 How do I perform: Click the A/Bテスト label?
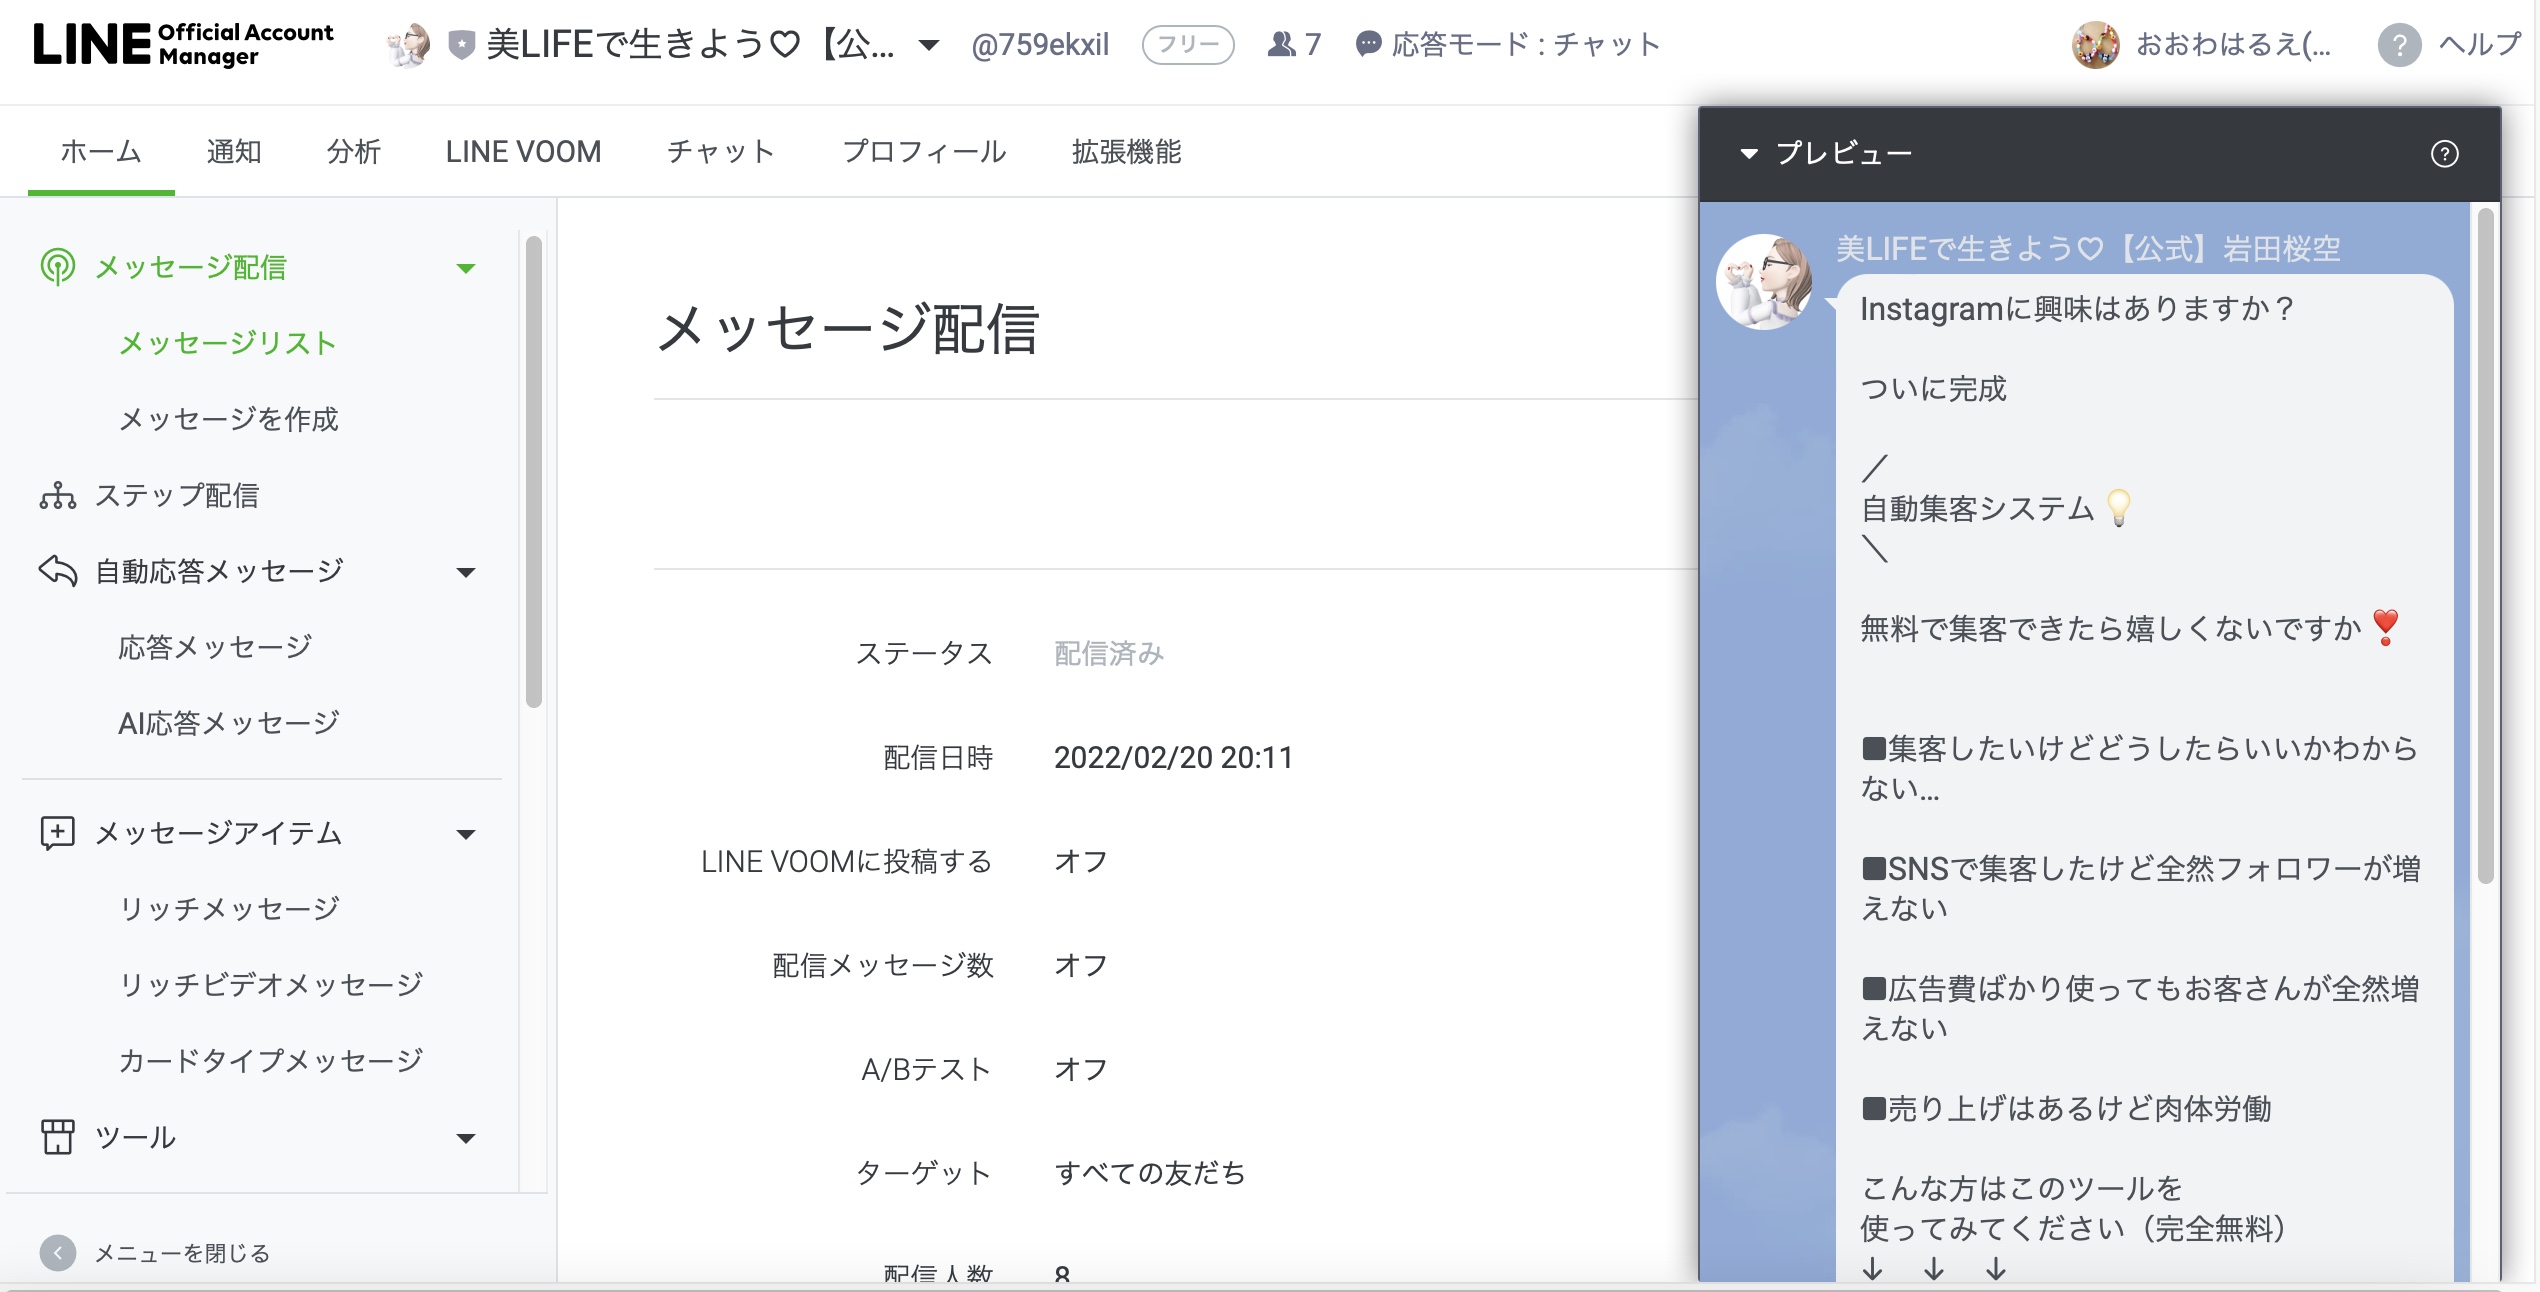[926, 1069]
